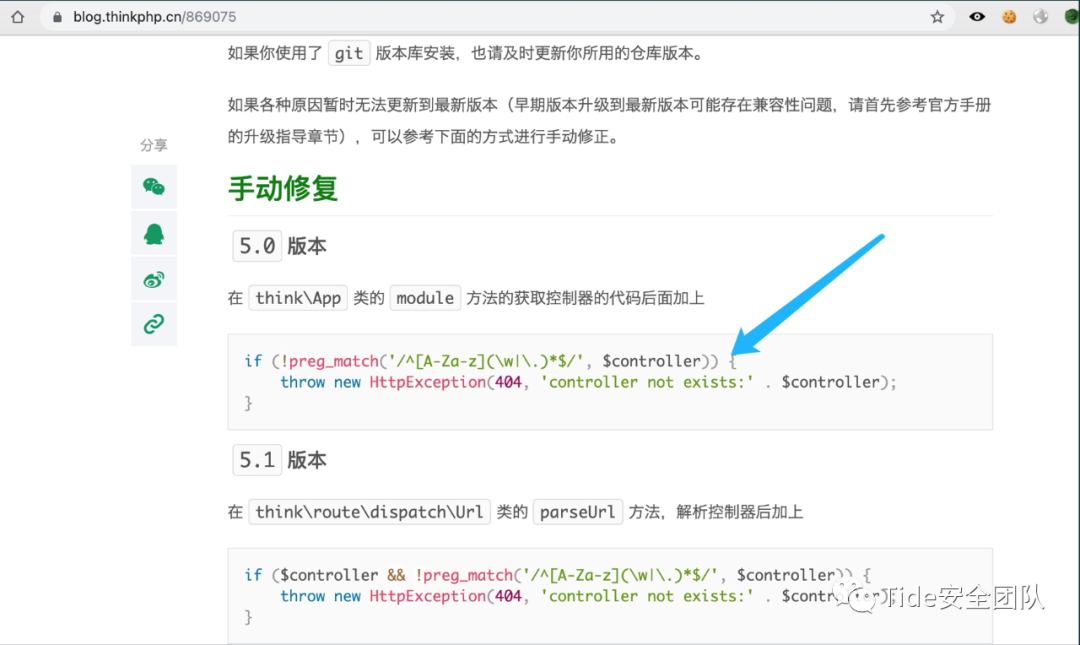Click the browser home icon
Image resolution: width=1080 pixels, height=645 pixels.
click(18, 17)
